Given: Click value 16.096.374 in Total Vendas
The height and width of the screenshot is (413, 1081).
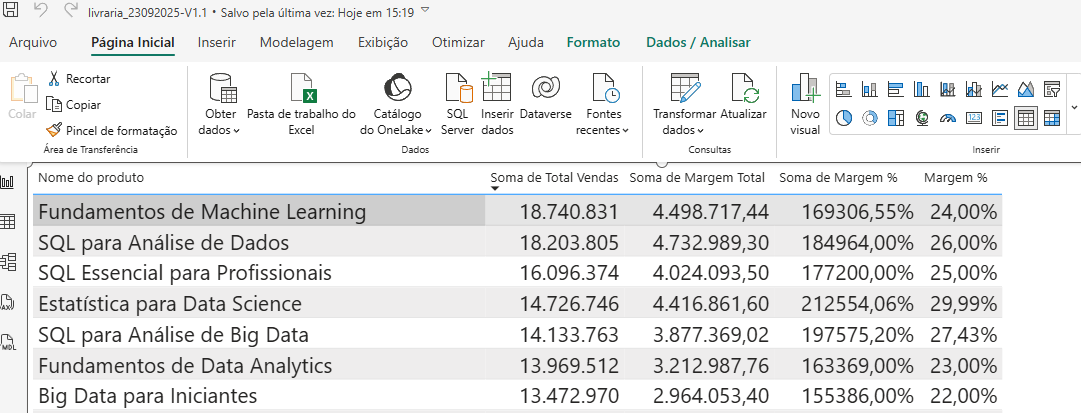Looking at the screenshot, I should click(x=569, y=273).
